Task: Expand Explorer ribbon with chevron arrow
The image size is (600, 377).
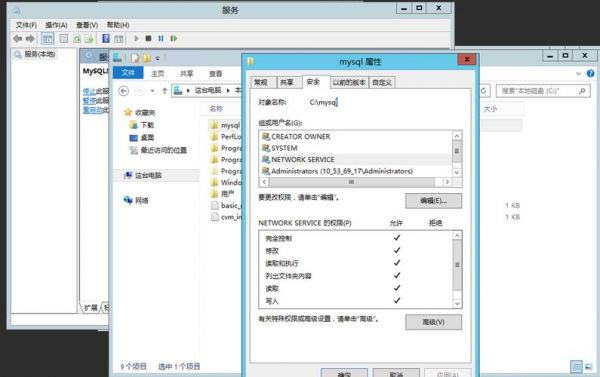Action: [579, 73]
